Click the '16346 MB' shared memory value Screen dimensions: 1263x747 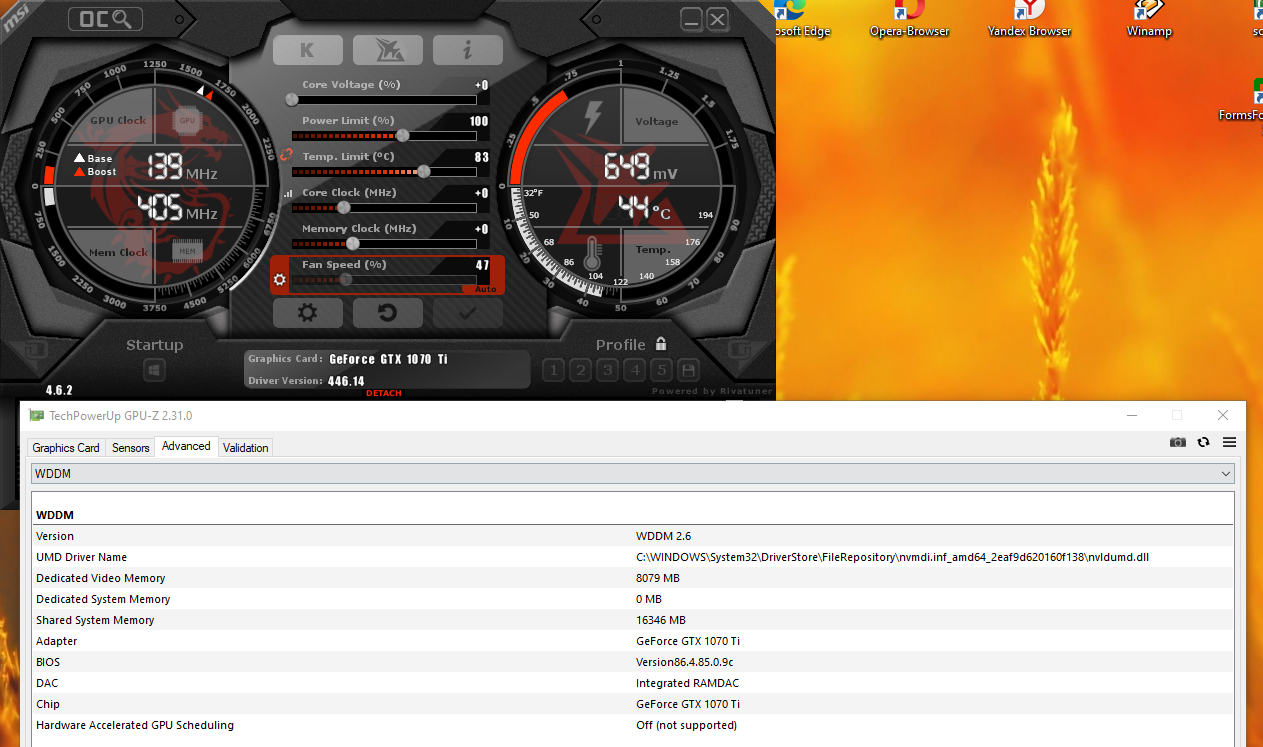(661, 620)
